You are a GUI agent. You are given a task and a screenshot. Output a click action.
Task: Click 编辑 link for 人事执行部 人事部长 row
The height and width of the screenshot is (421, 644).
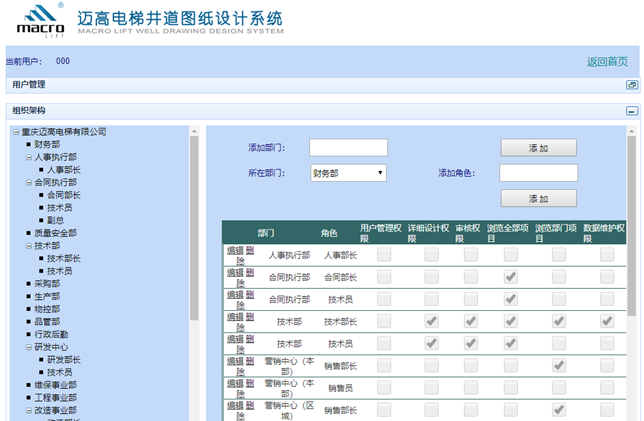point(235,249)
